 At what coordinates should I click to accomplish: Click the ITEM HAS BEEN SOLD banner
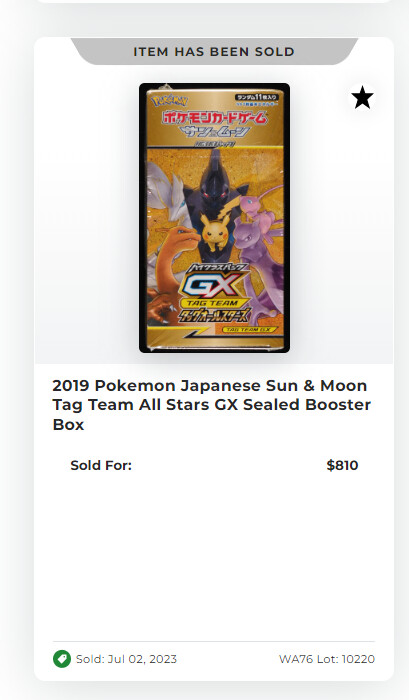pyautogui.click(x=214, y=51)
